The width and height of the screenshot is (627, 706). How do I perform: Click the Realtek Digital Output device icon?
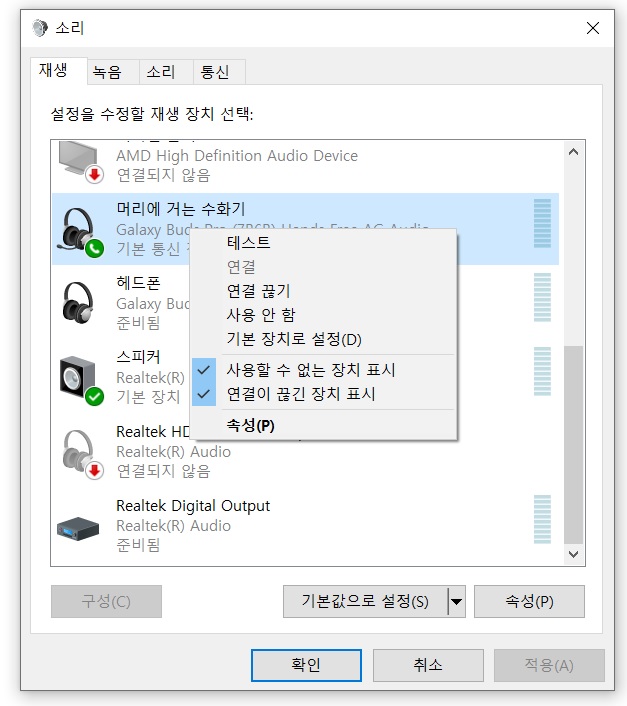[78, 529]
